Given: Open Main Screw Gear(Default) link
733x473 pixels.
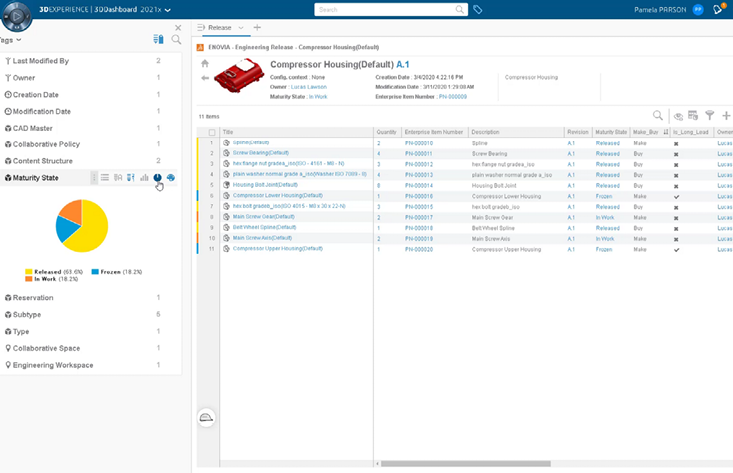Looking at the screenshot, I should [x=264, y=217].
